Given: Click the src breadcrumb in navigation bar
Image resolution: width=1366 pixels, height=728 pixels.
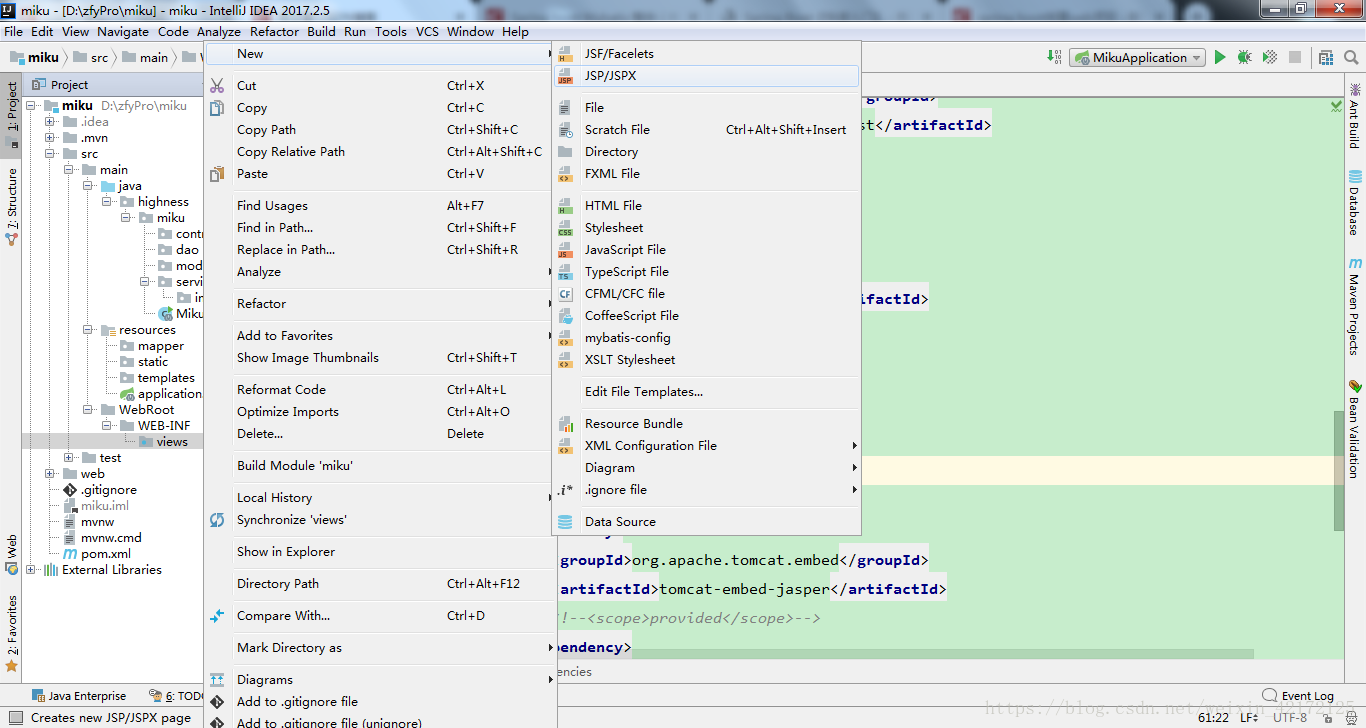Looking at the screenshot, I should click(x=90, y=58).
